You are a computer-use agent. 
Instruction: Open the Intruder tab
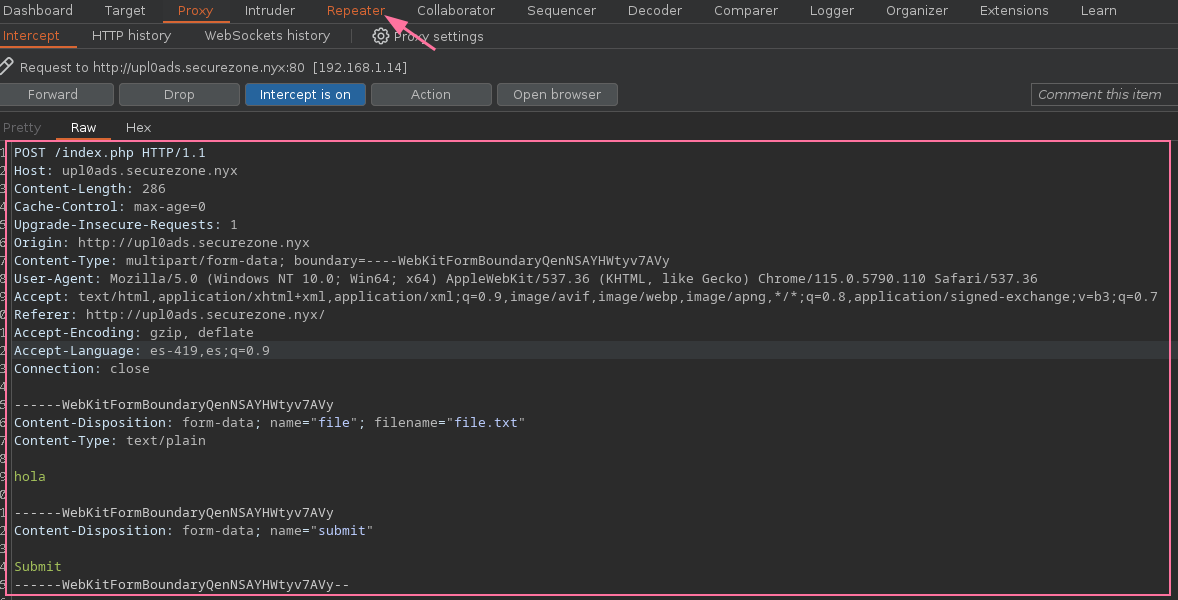coord(270,11)
